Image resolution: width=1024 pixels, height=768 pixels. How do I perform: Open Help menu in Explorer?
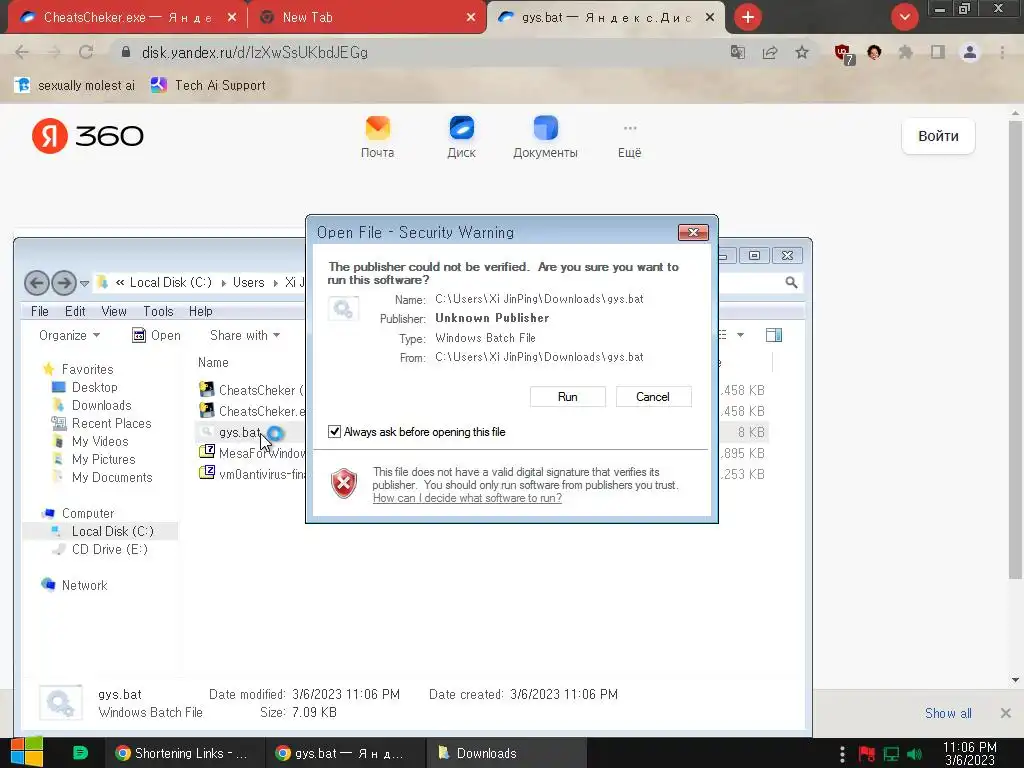click(x=200, y=312)
